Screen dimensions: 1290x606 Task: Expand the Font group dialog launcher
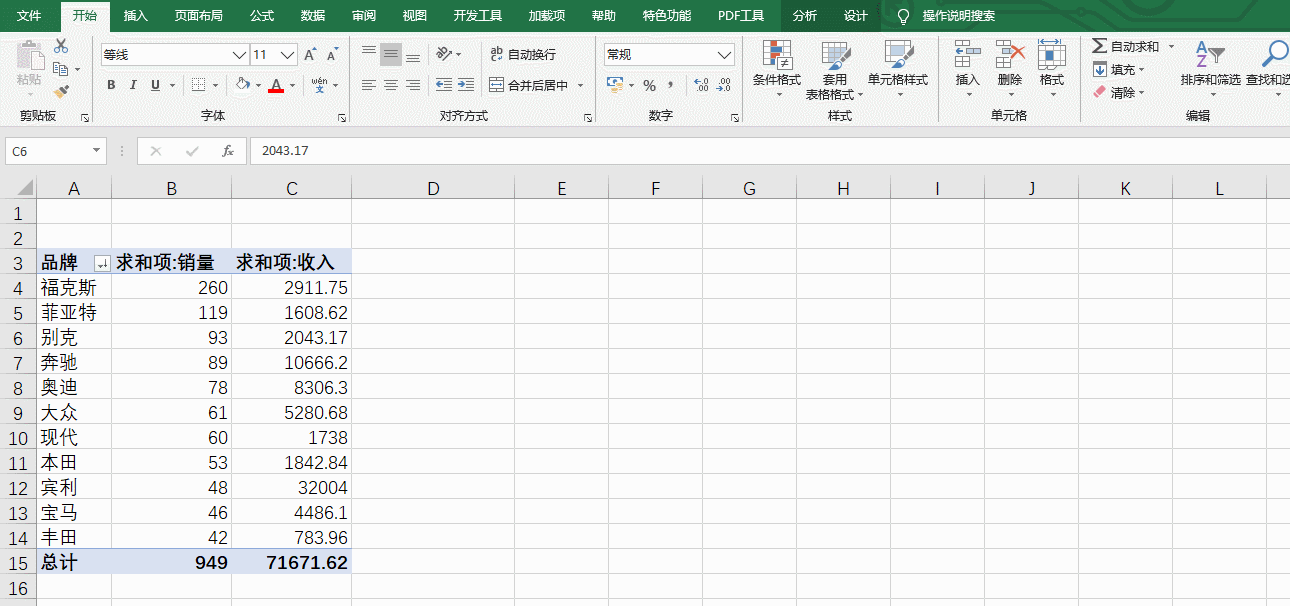coord(342,117)
